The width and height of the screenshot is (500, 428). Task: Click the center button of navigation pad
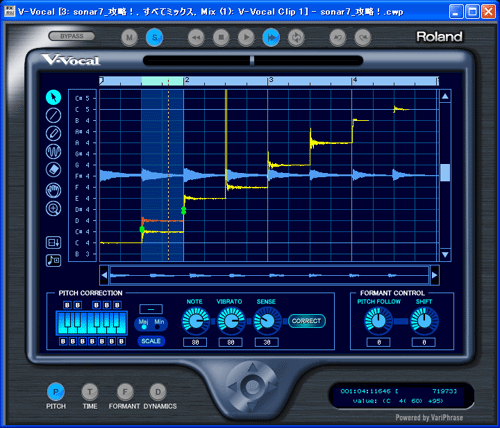tap(252, 387)
